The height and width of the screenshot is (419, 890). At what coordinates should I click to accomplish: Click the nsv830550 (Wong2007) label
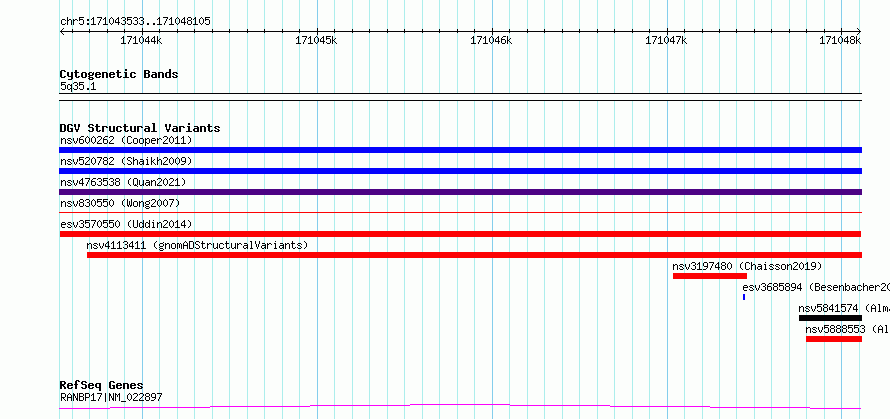tap(120, 203)
